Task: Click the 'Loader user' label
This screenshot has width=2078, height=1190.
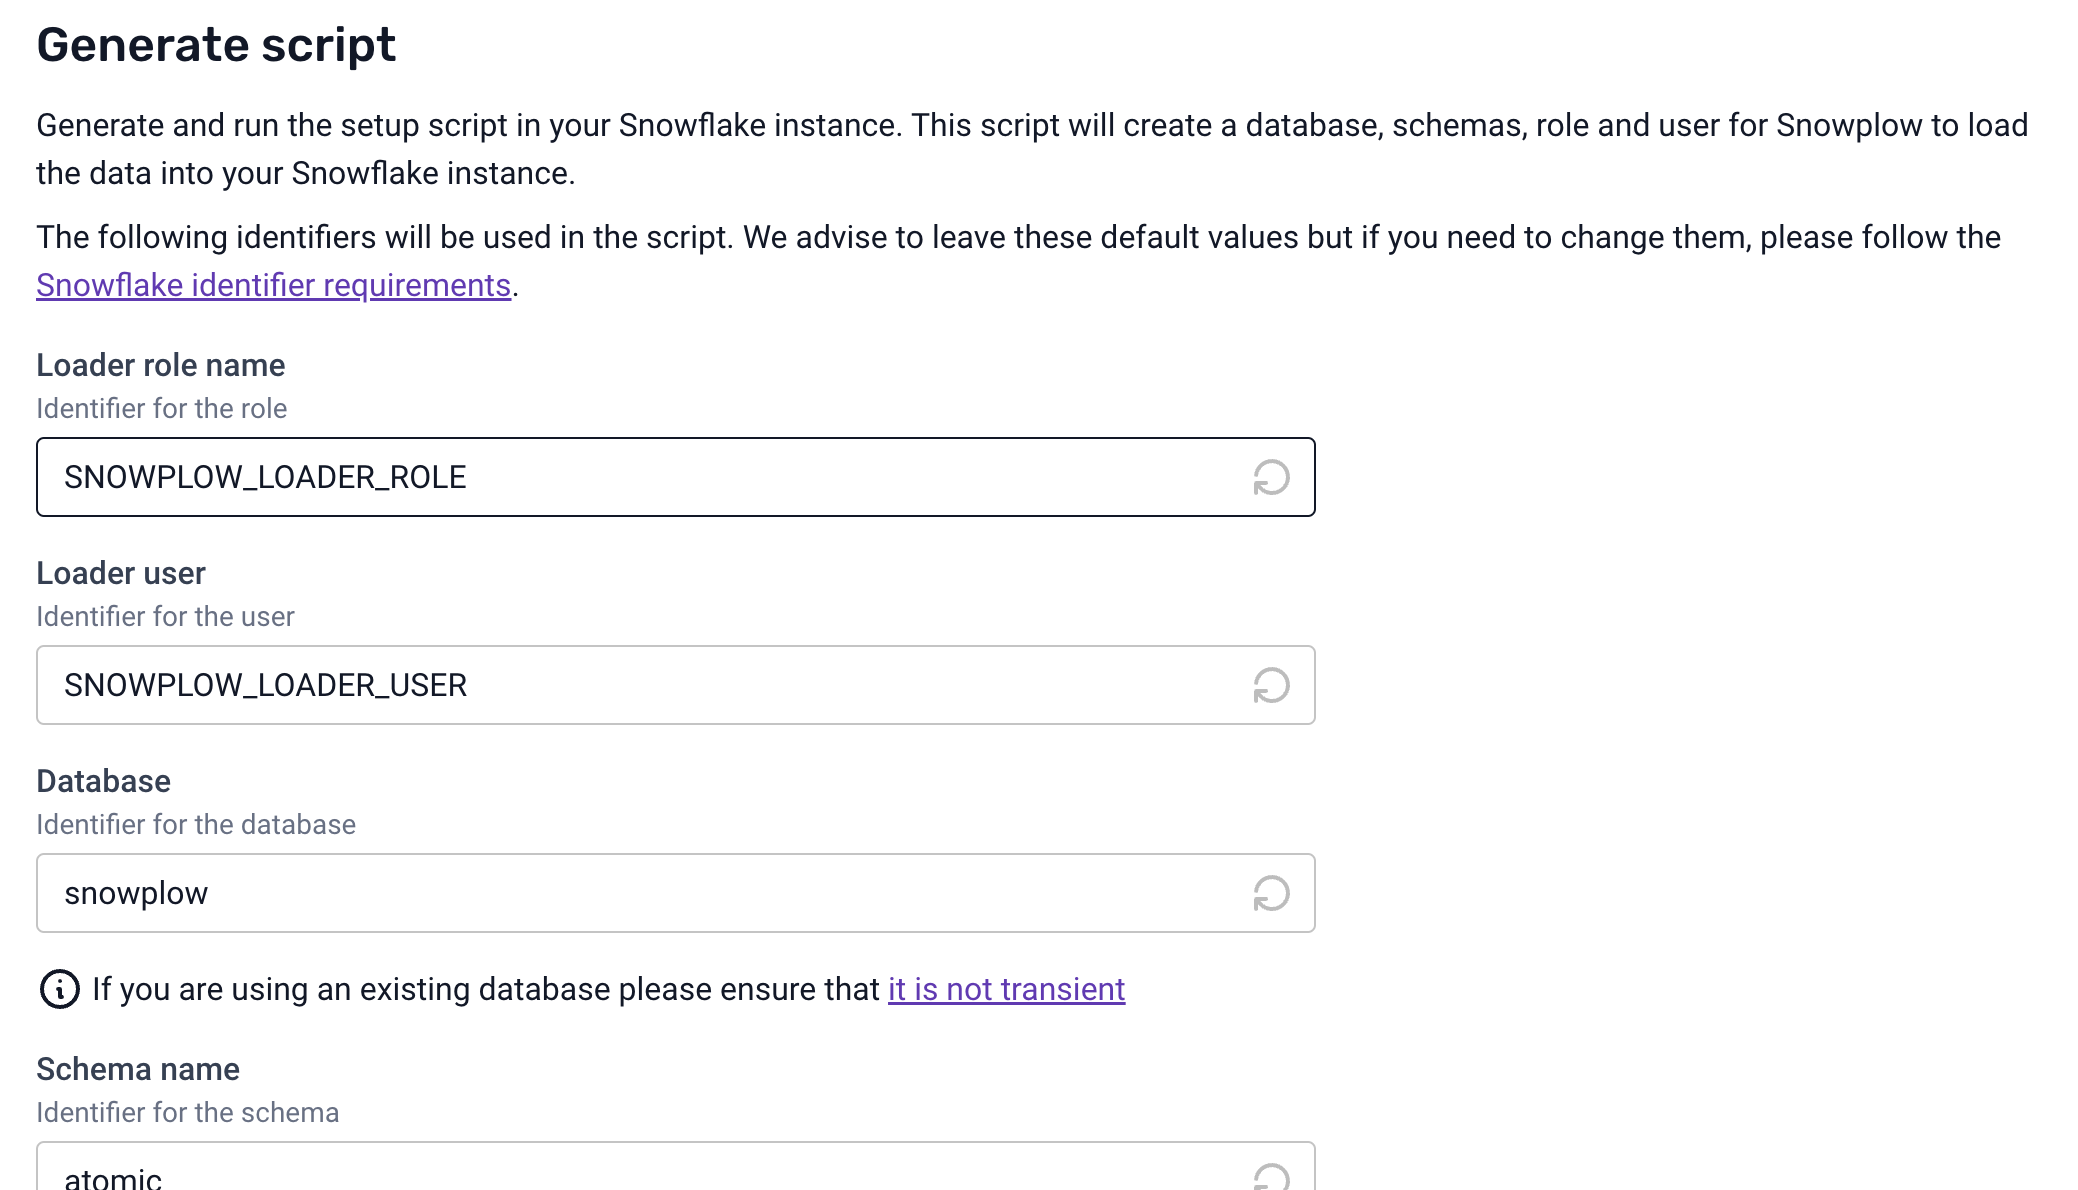Action: click(121, 574)
